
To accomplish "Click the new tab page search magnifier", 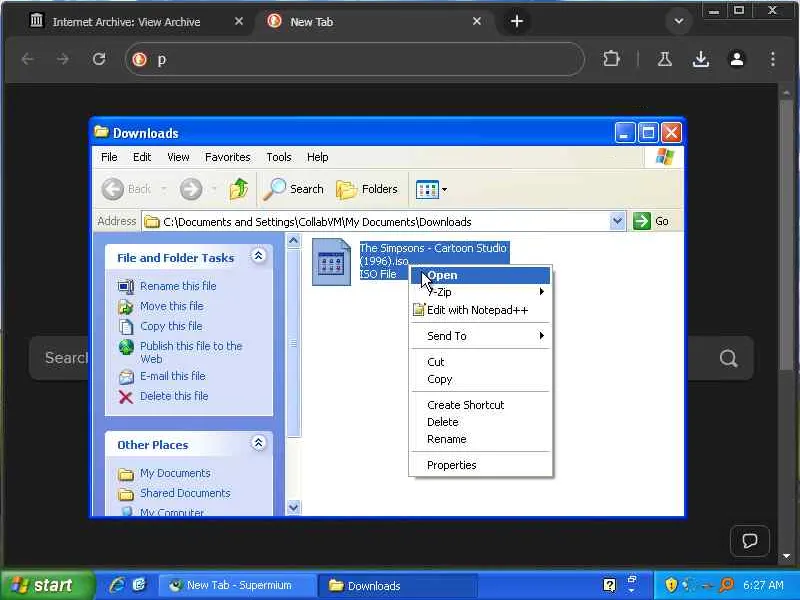I will pos(729,358).
